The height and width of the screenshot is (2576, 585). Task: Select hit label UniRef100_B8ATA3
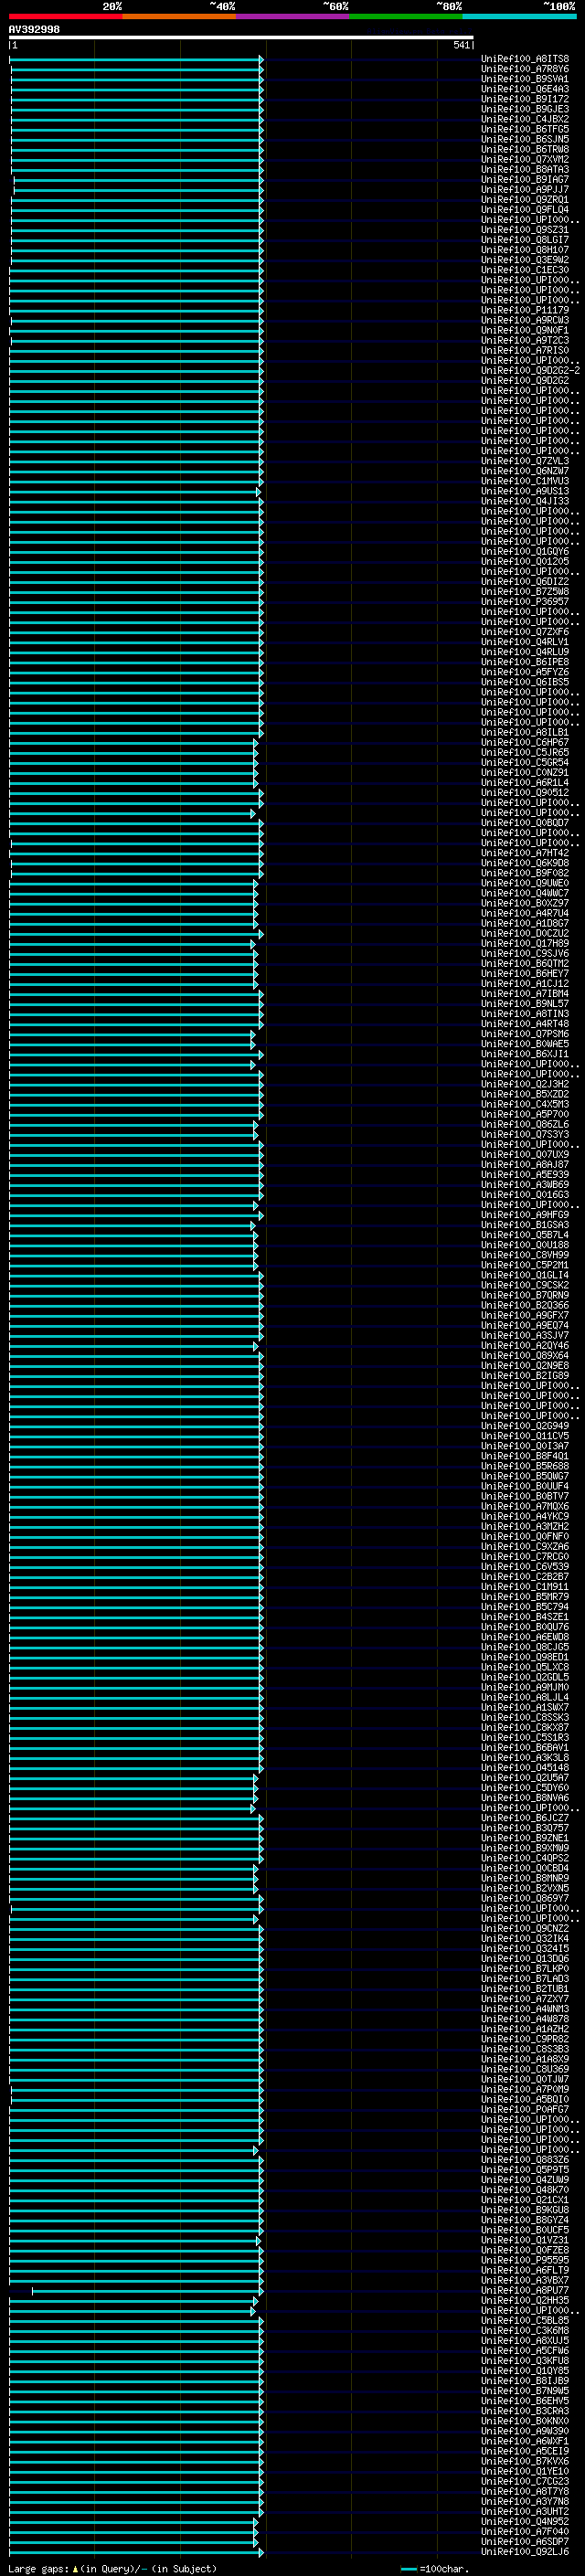click(x=525, y=170)
